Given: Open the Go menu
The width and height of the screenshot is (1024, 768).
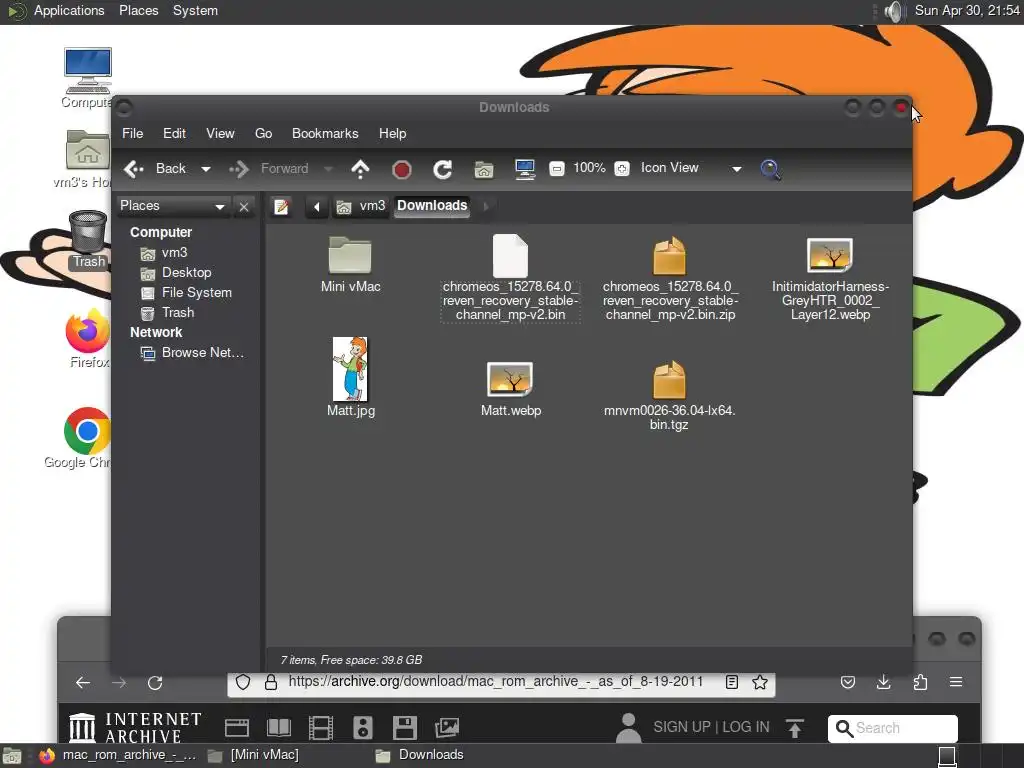Looking at the screenshot, I should click(263, 133).
